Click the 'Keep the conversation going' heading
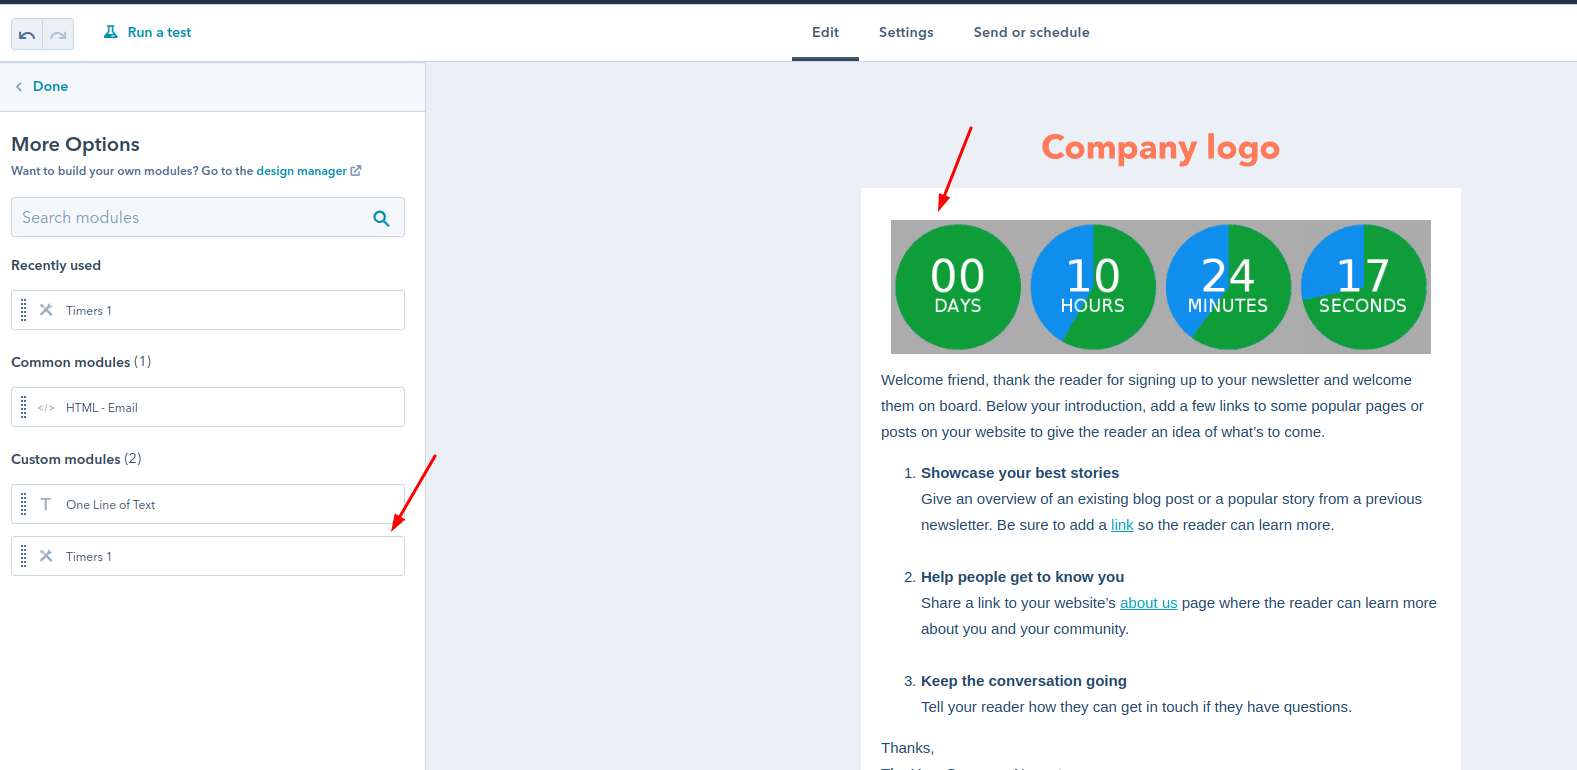 coord(1024,681)
